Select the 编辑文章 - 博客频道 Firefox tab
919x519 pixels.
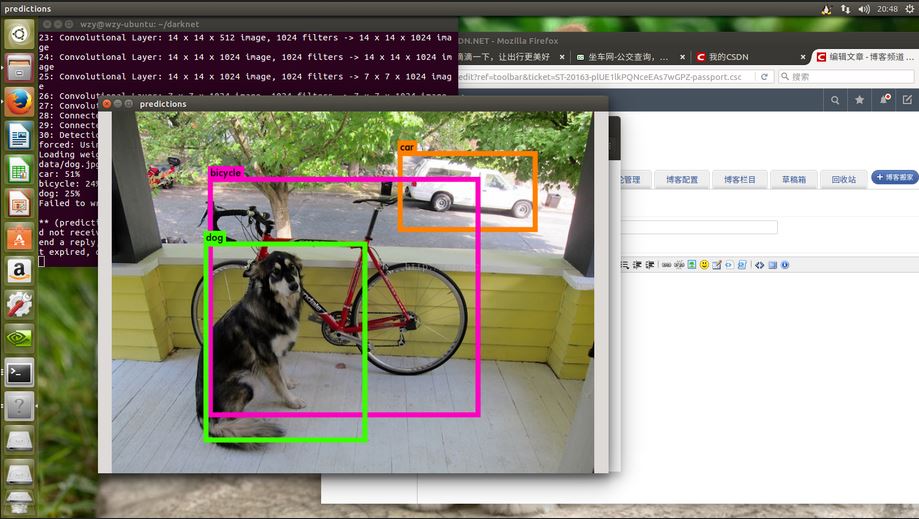pyautogui.click(x=865, y=57)
